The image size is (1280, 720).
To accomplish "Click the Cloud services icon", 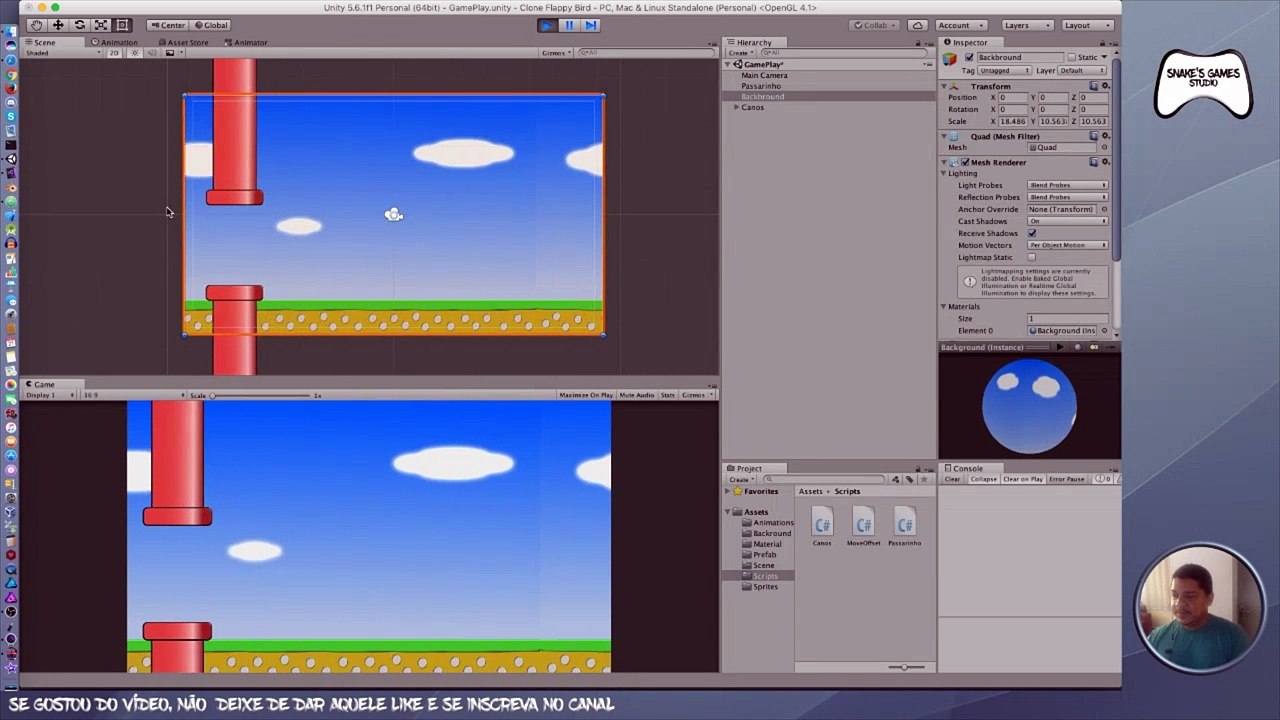I will [917, 25].
